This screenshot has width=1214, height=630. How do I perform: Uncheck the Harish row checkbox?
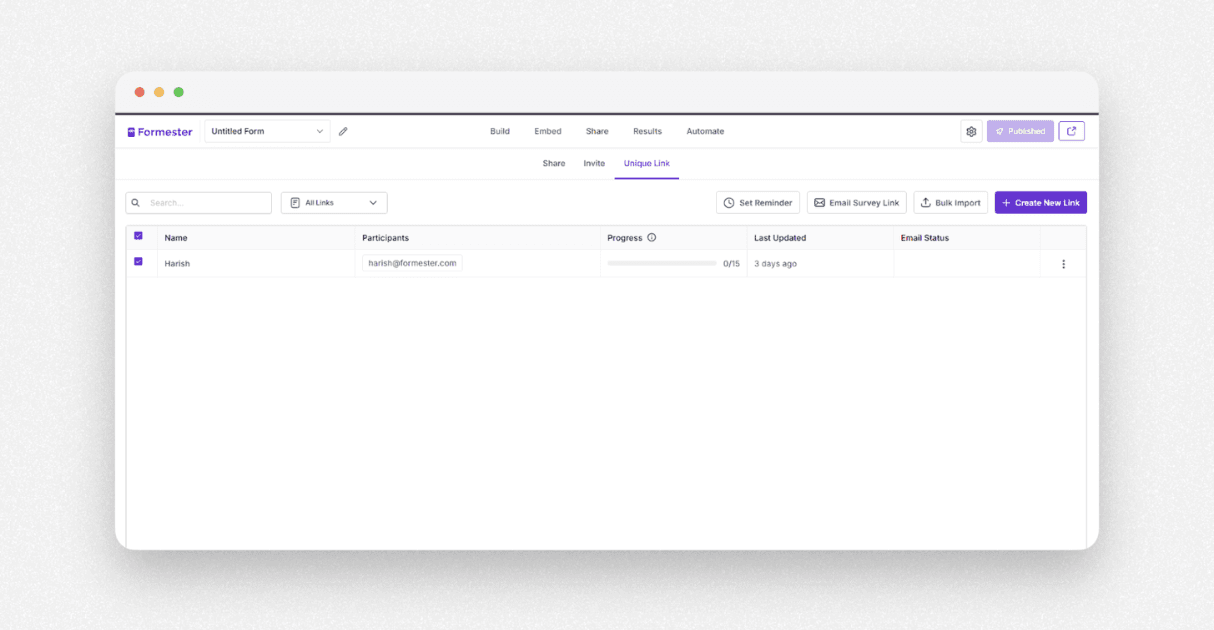[x=138, y=262]
